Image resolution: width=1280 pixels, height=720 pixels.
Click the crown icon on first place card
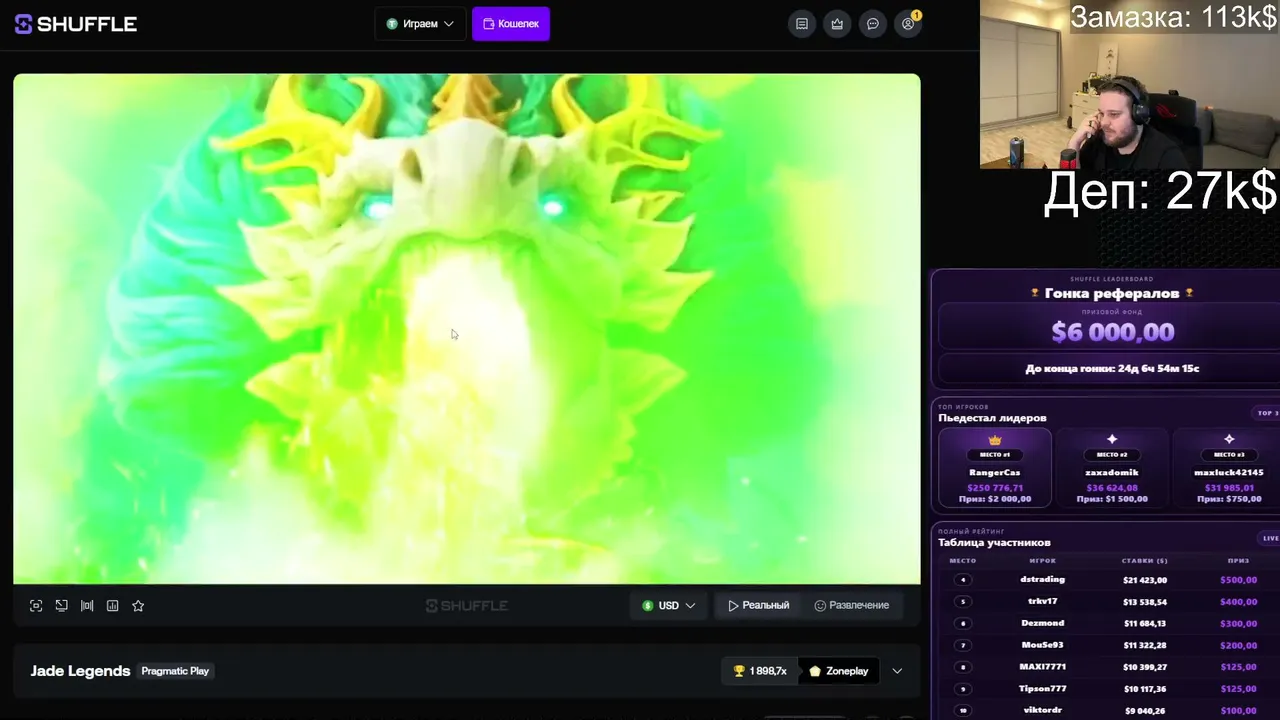(x=995, y=440)
